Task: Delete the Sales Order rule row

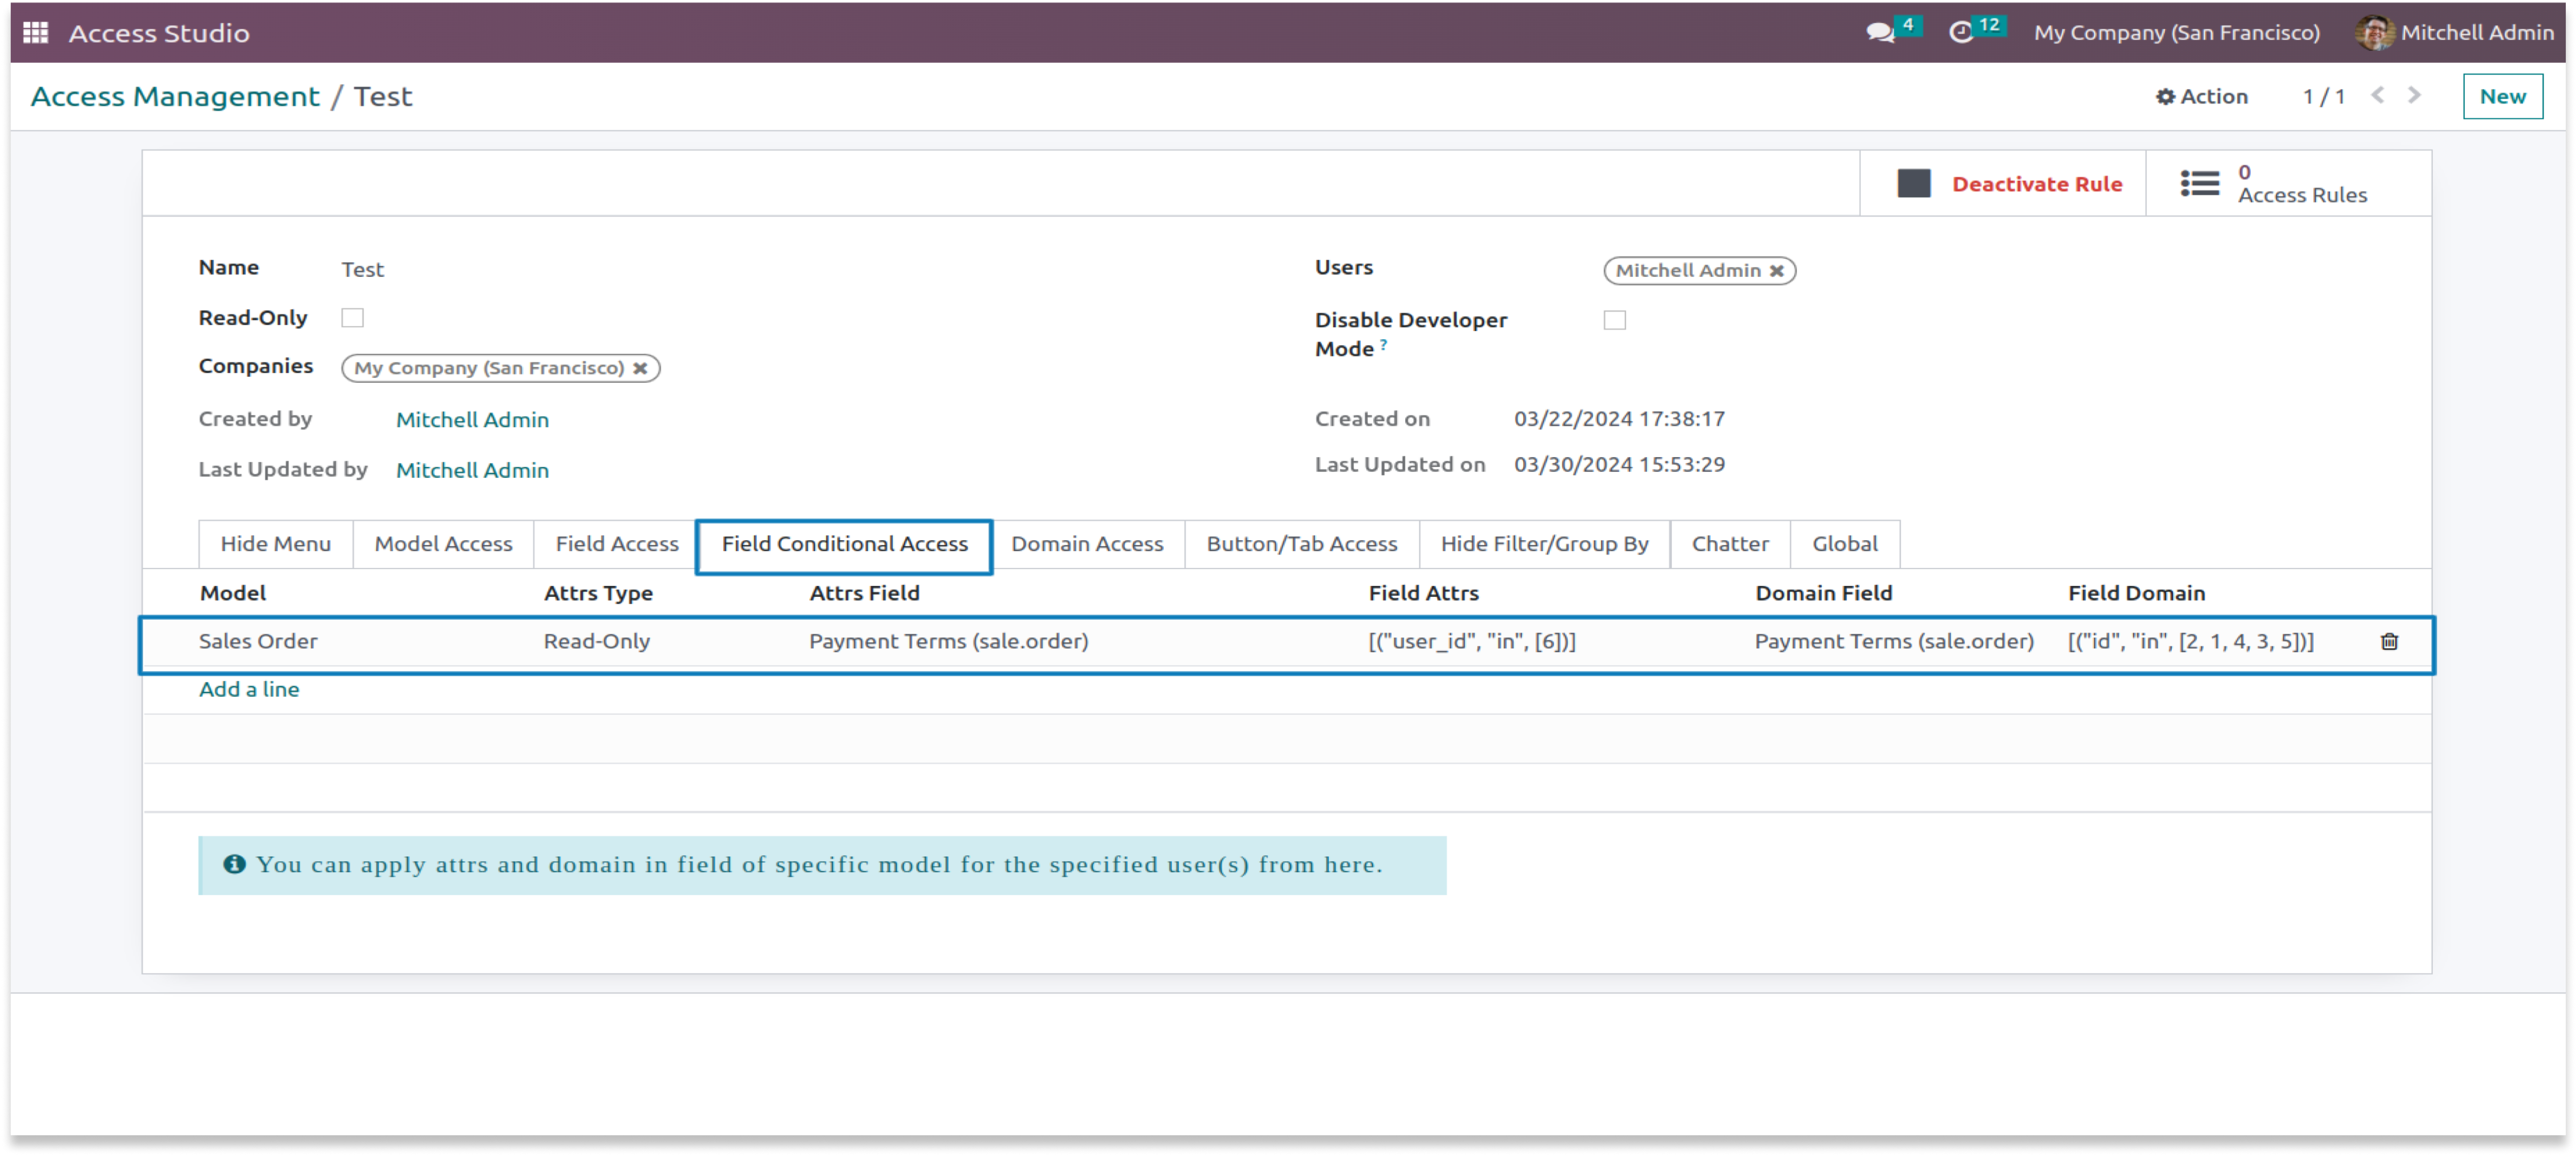Action: click(x=2389, y=642)
